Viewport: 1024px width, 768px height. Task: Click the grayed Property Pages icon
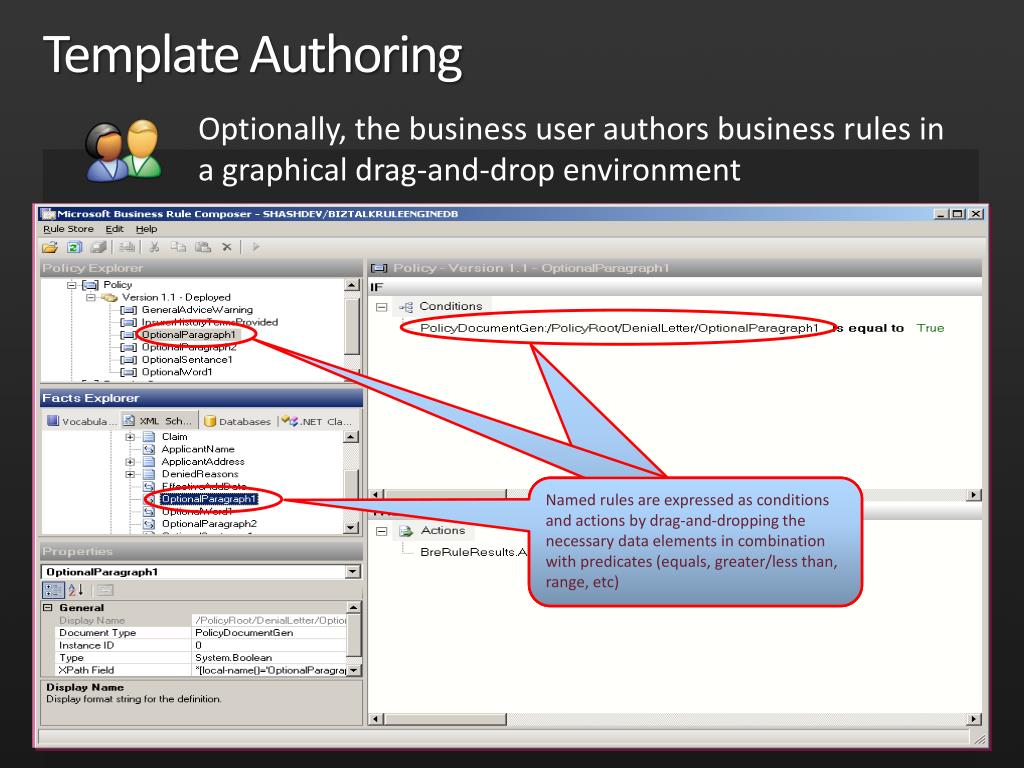point(105,590)
